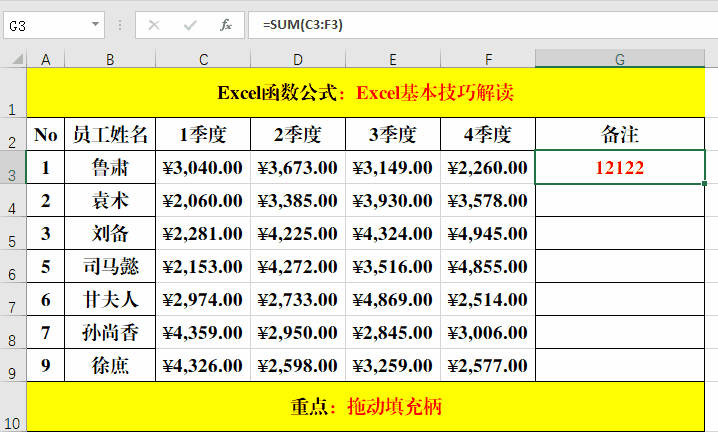Click the footer cell '重点：拖动填充柄'
The width and height of the screenshot is (718, 432).
point(365,407)
